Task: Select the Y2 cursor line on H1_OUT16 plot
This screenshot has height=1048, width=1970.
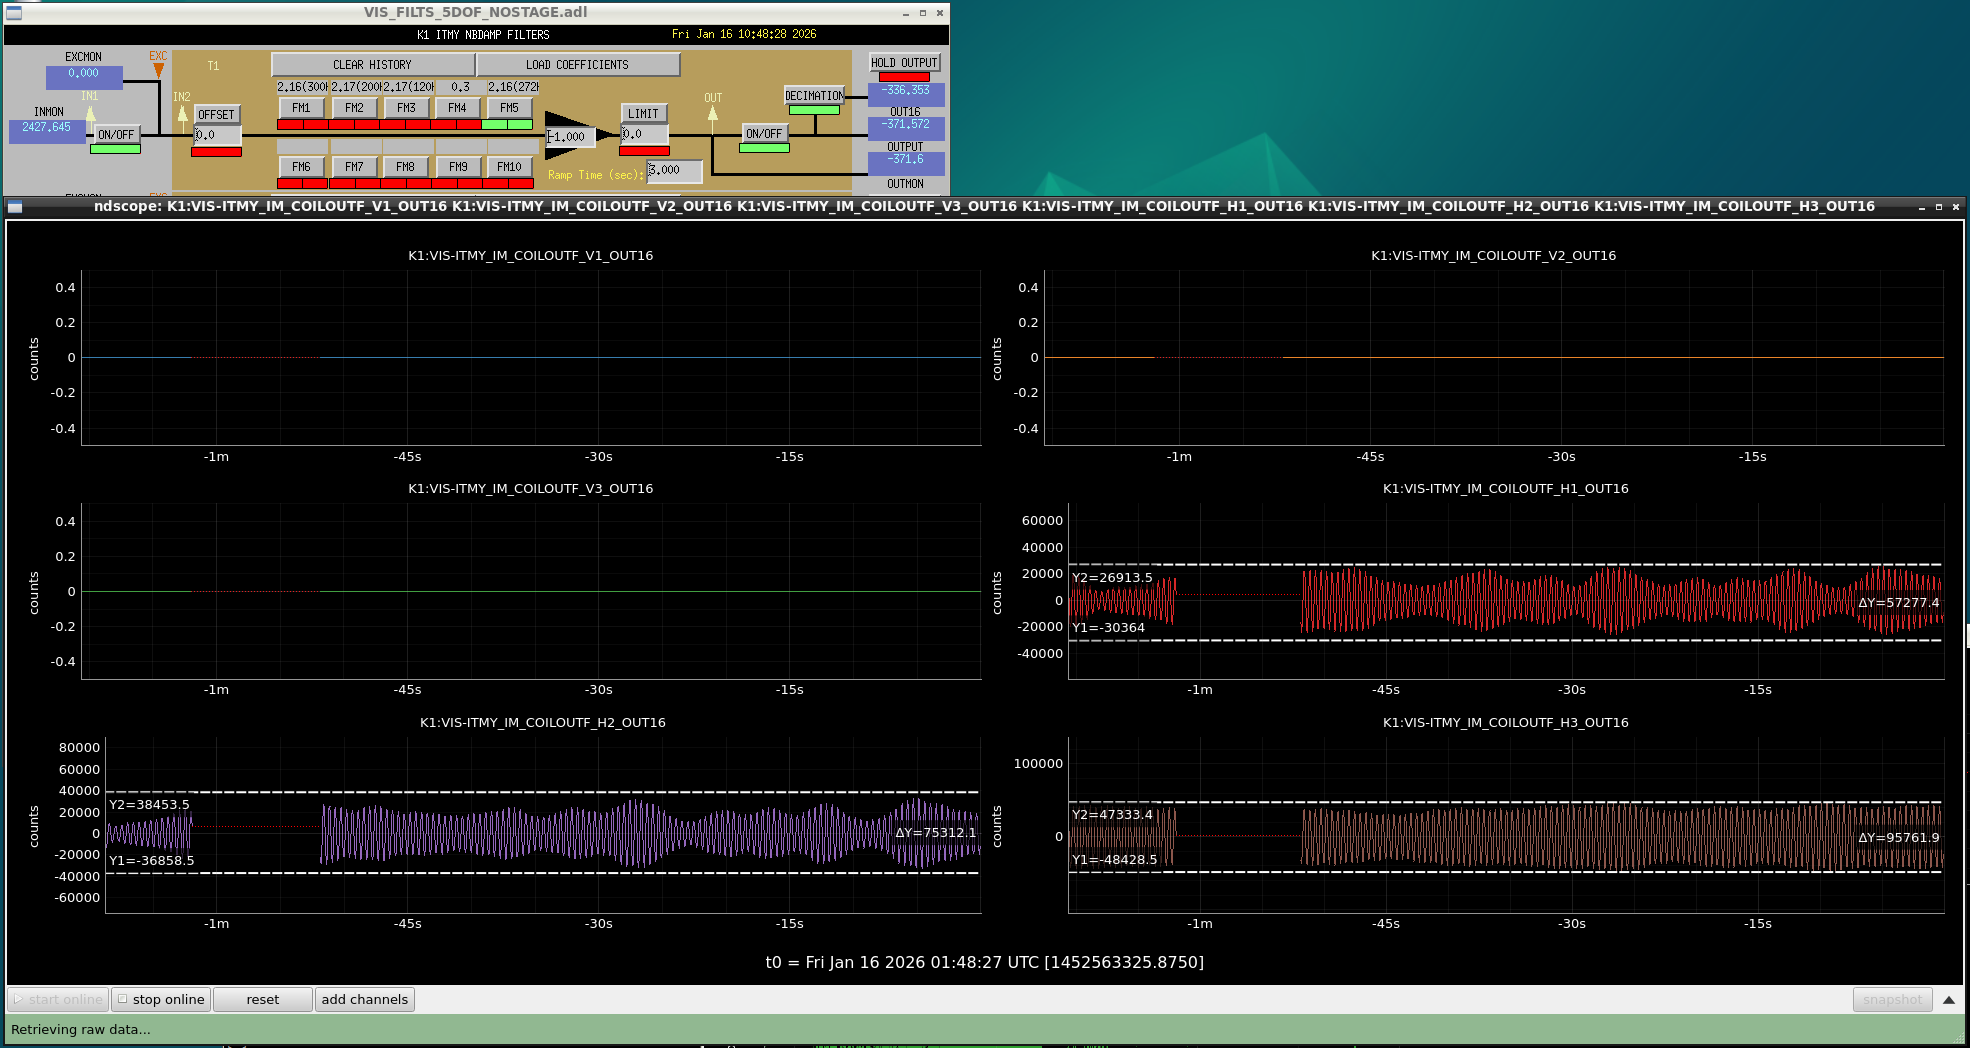Action: 1506,565
